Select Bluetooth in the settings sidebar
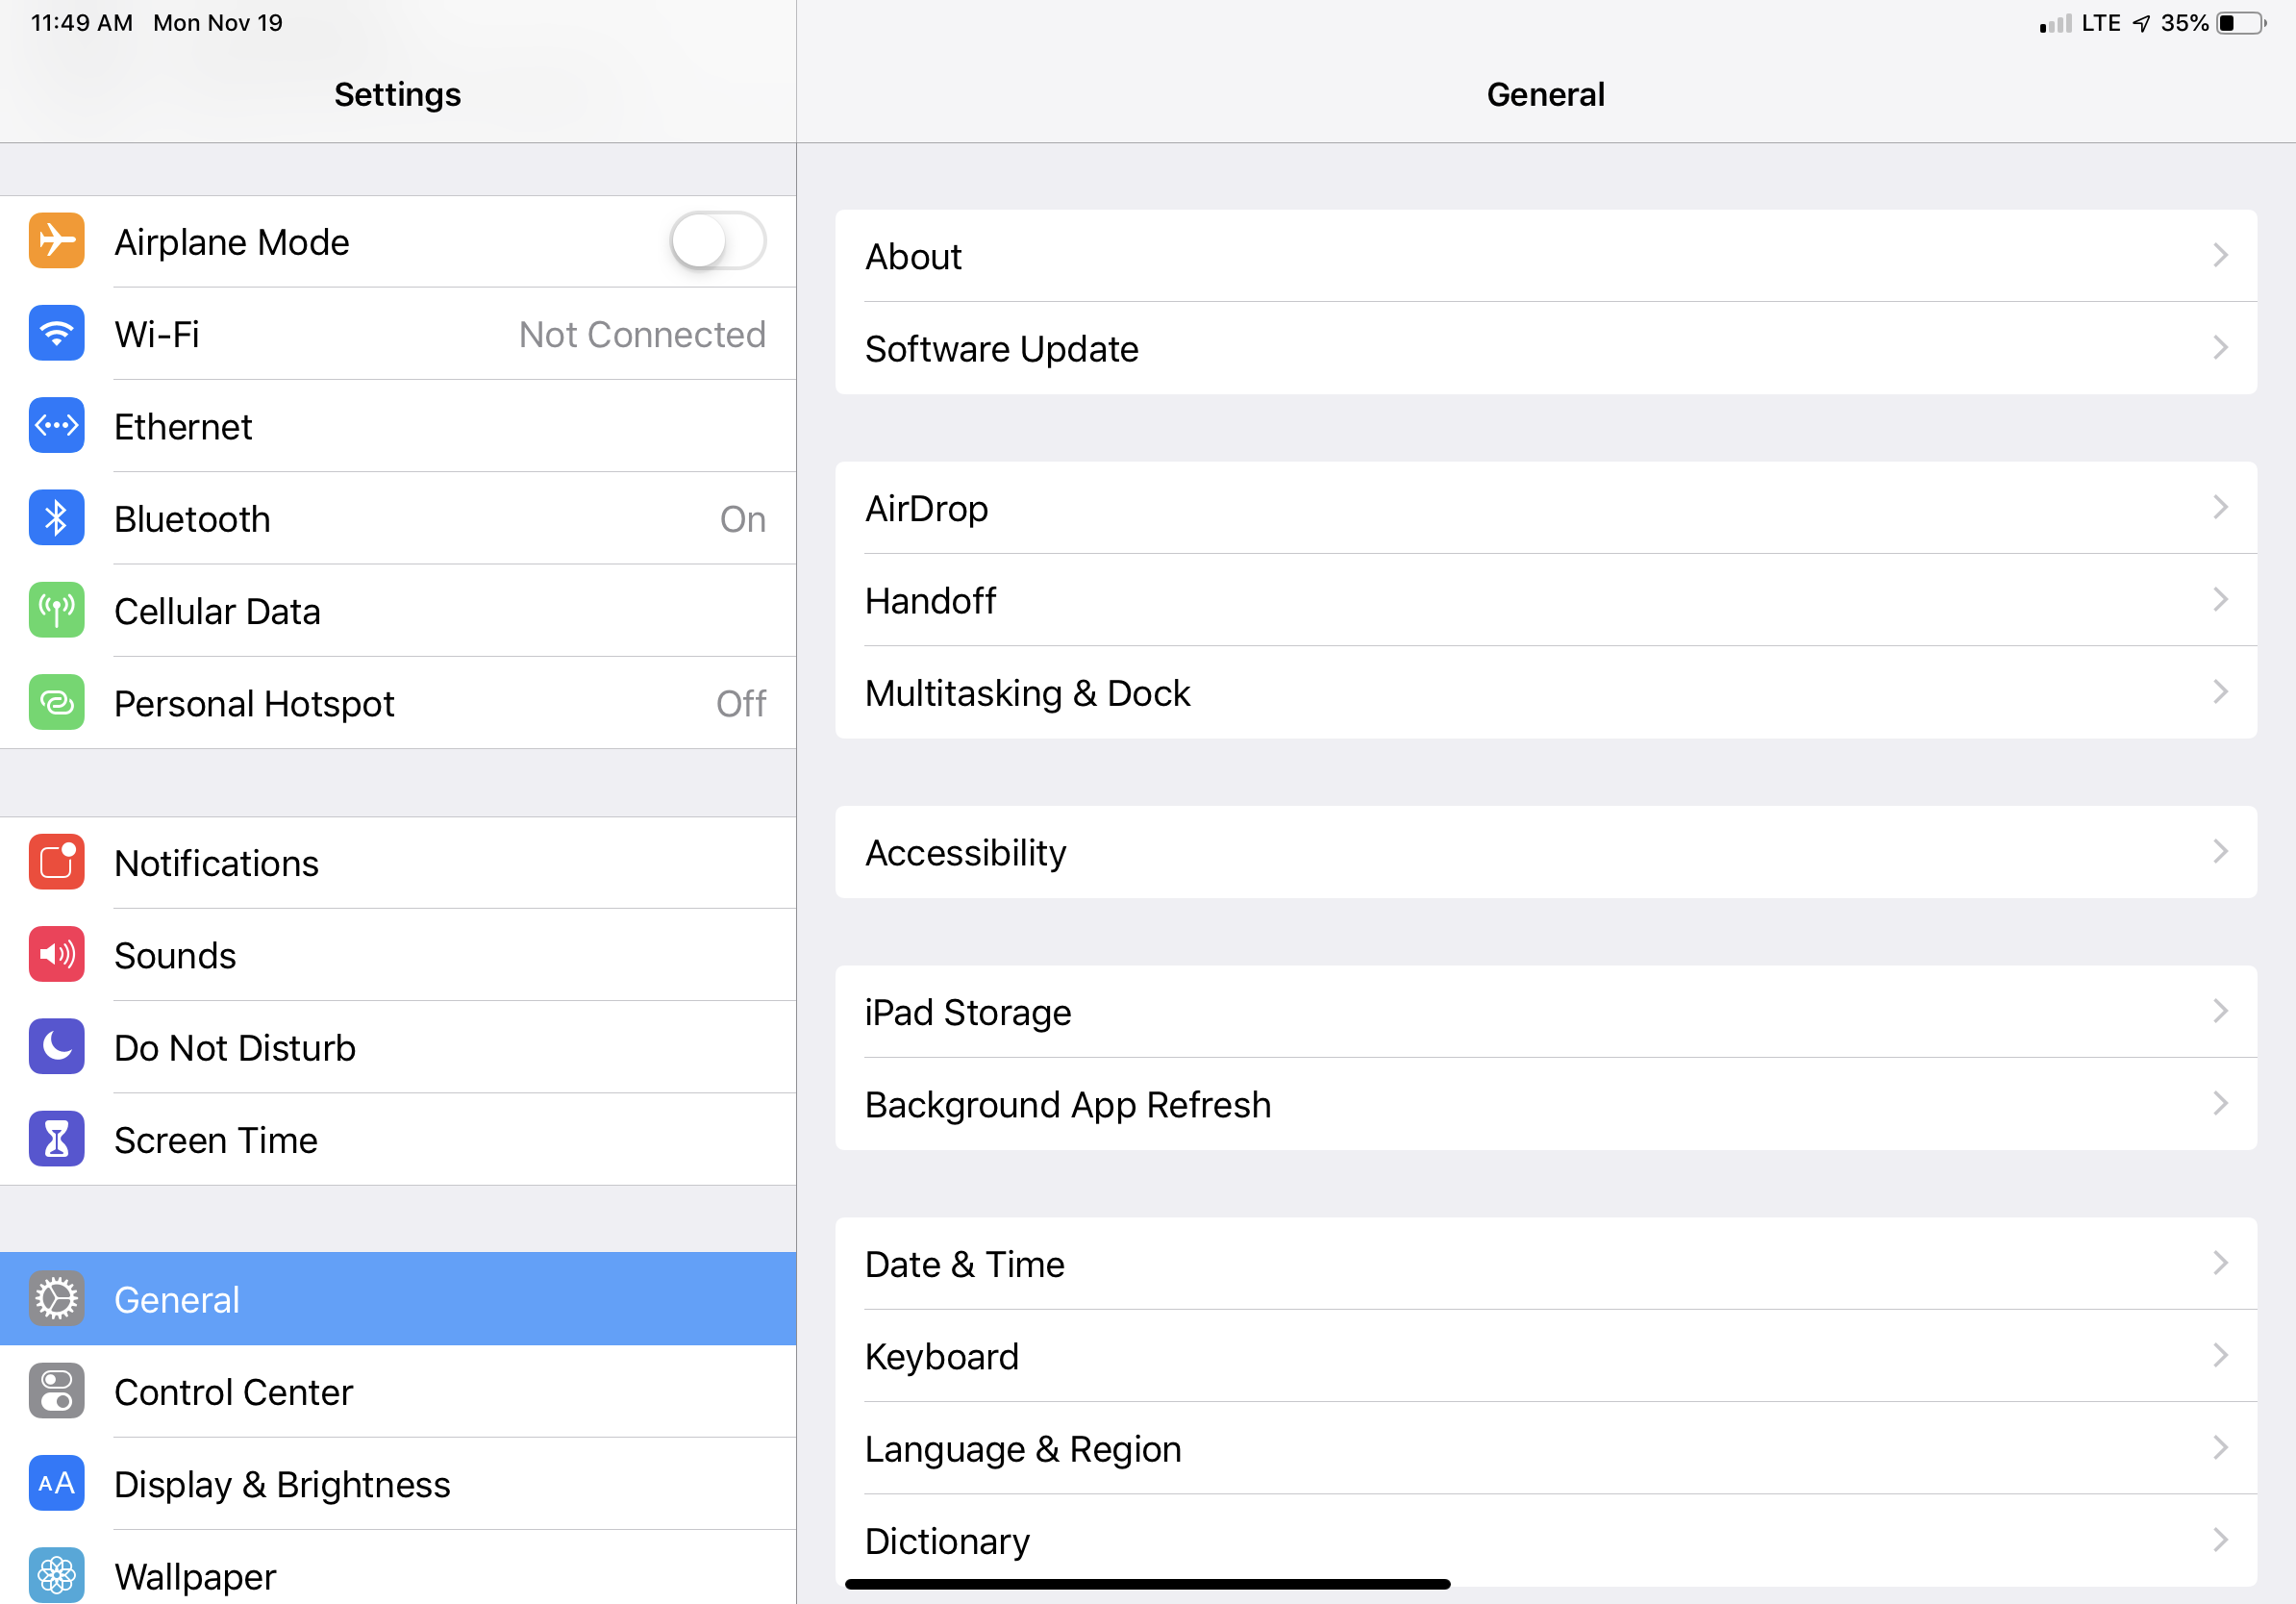Screen dimensions: 2296x1604 click(398, 518)
